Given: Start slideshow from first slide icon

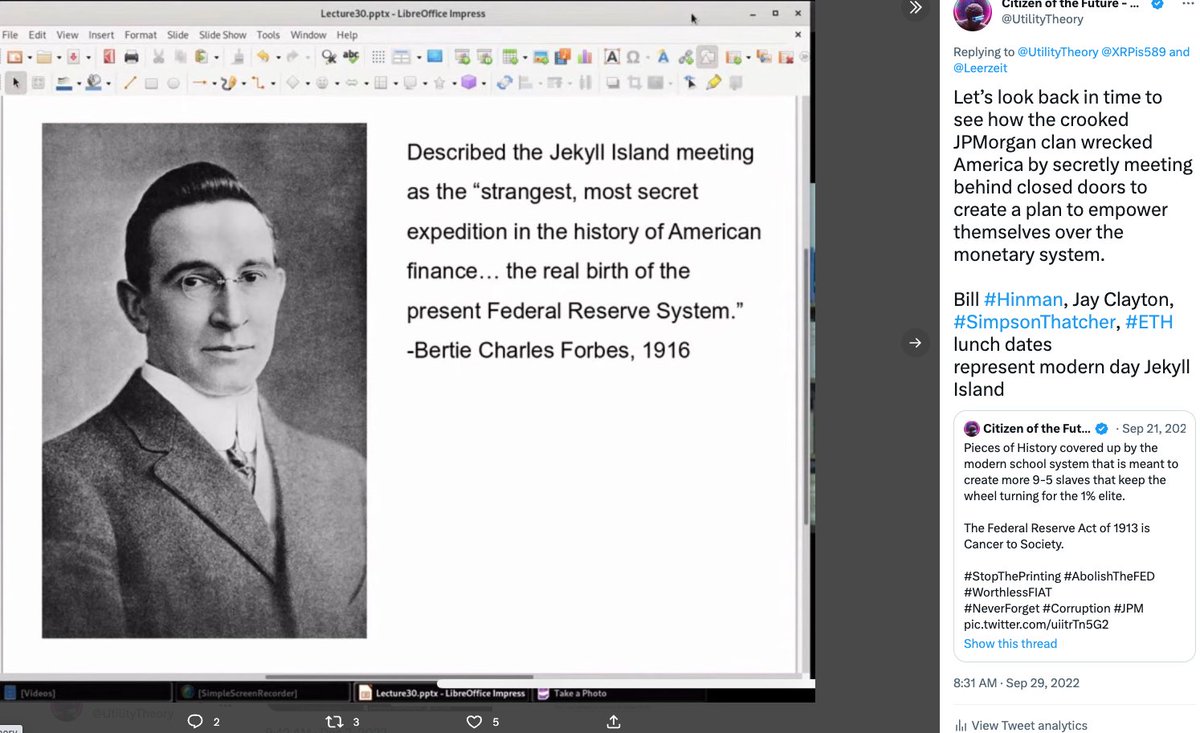Looking at the screenshot, I should pos(462,56).
